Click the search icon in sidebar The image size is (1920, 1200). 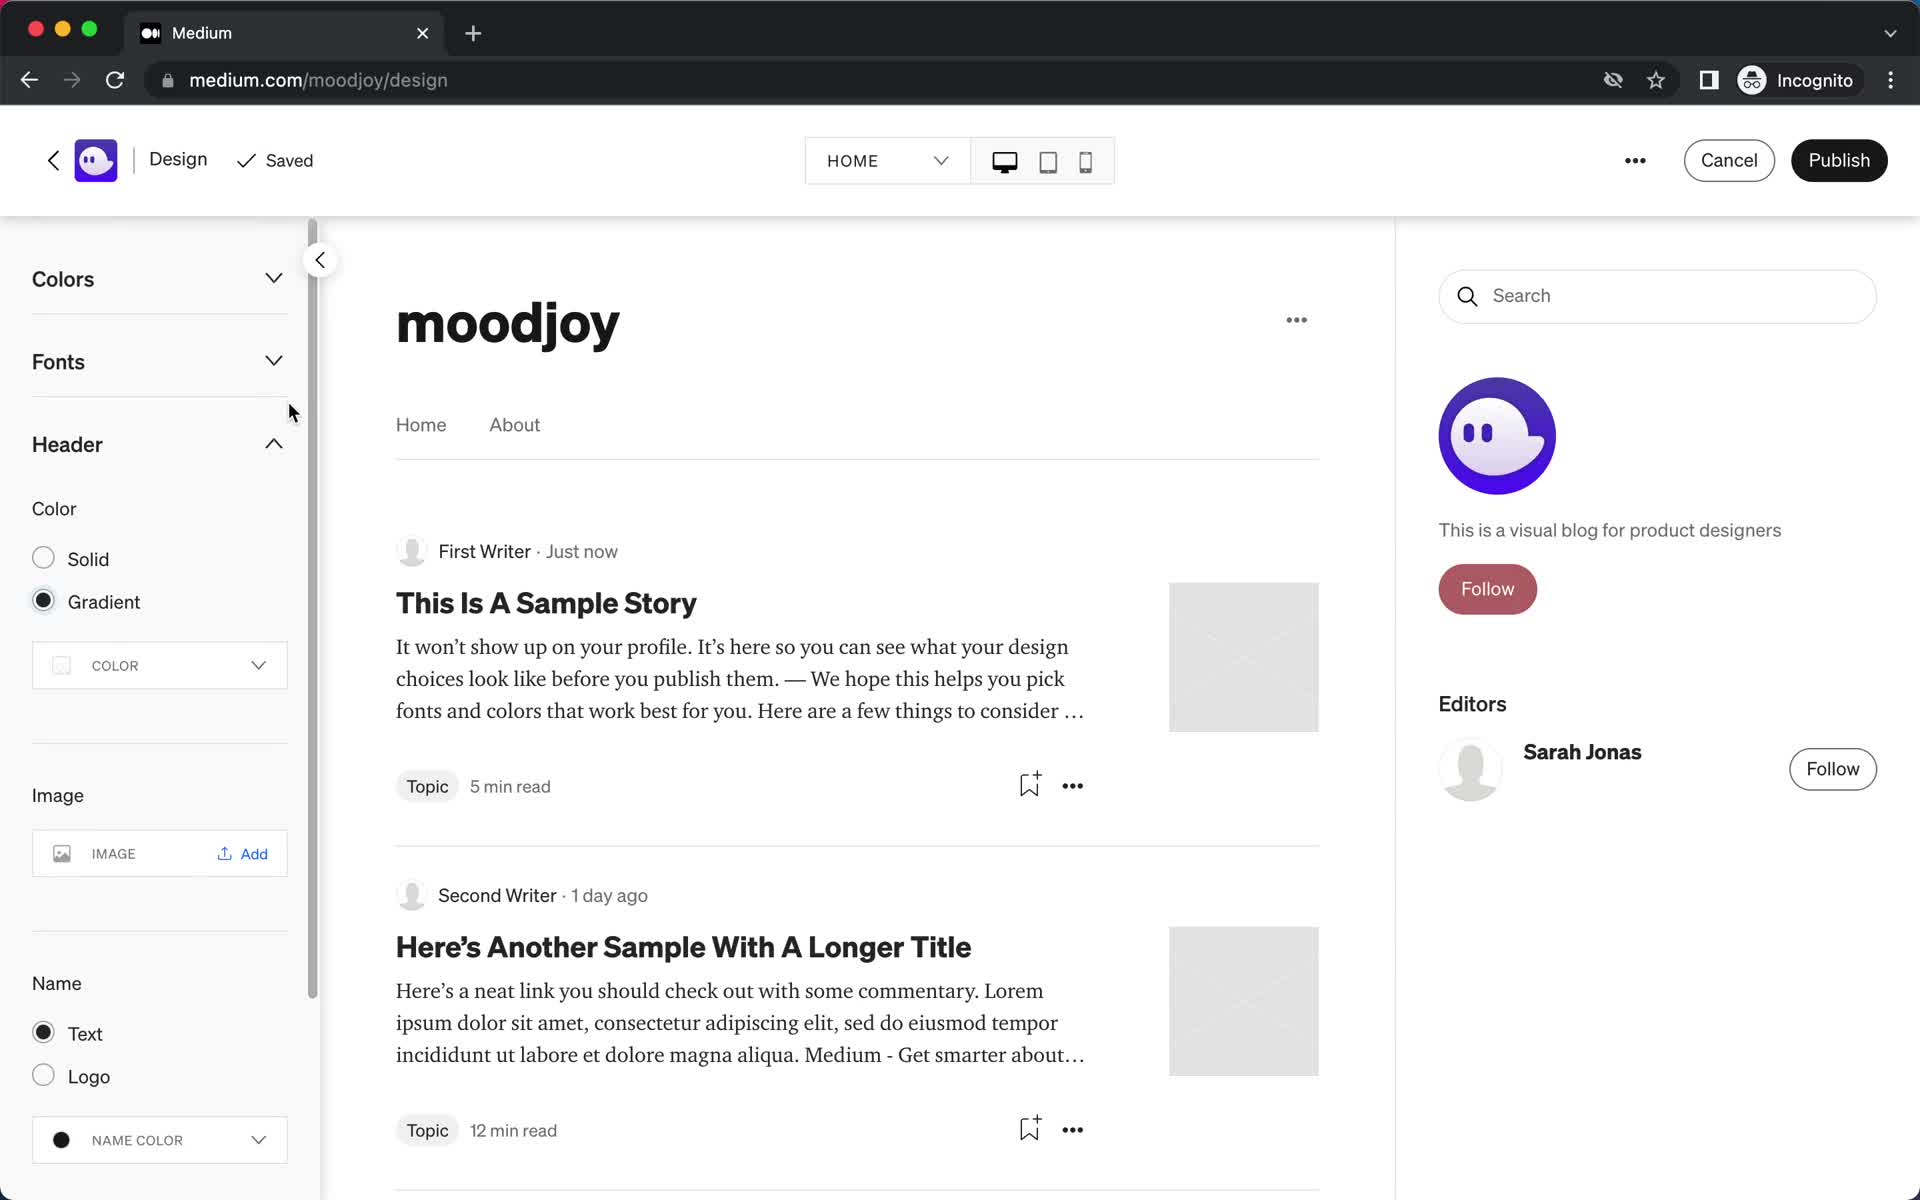tap(1467, 296)
